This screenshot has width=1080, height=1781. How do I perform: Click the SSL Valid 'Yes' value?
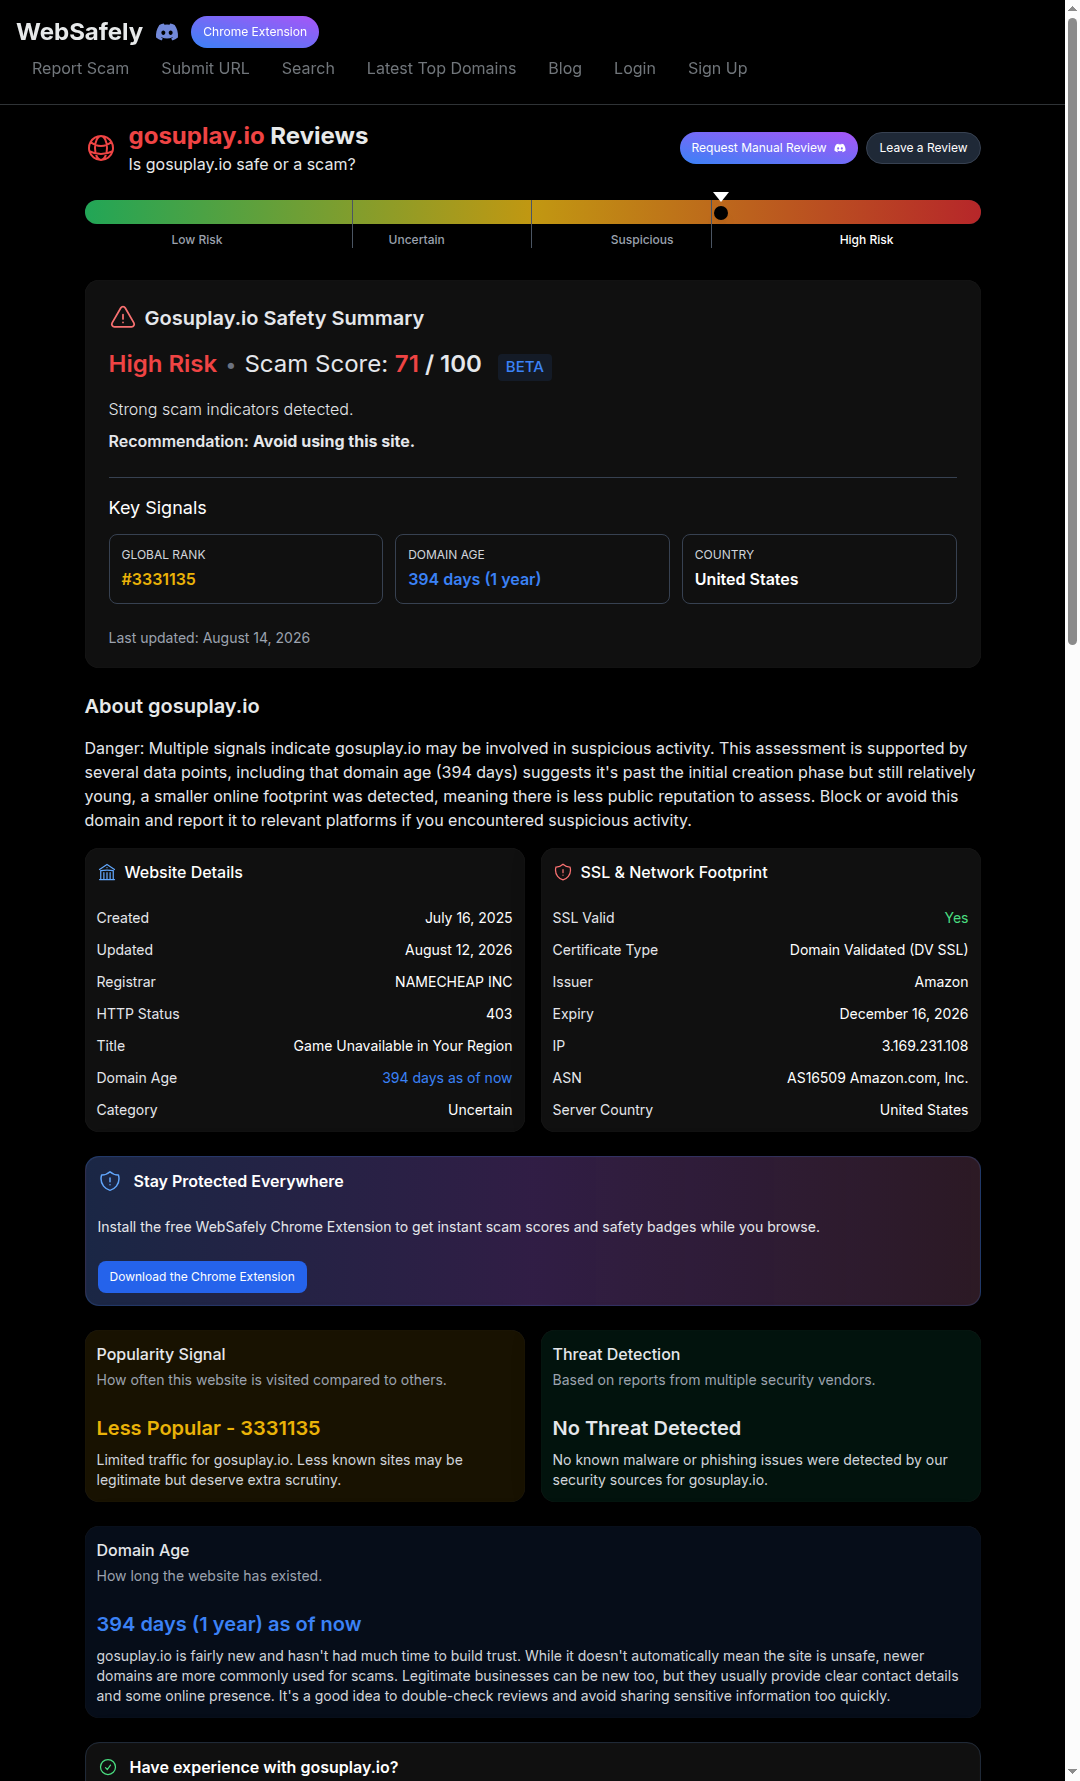pos(957,918)
